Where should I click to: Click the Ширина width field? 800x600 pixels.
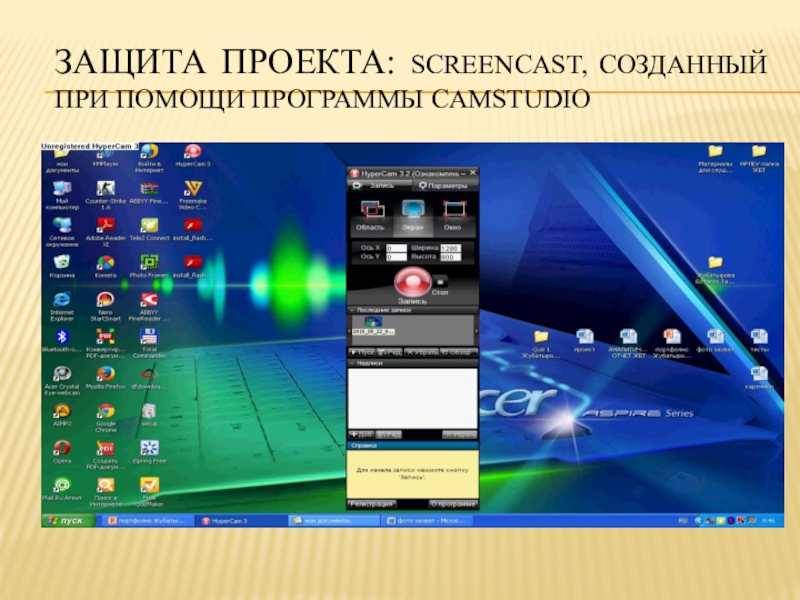(x=451, y=248)
